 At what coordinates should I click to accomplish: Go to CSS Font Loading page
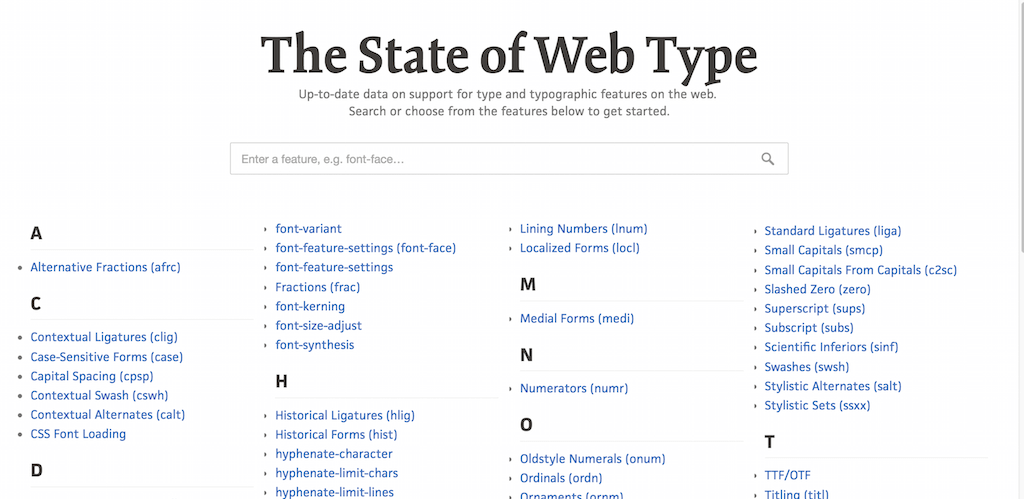(78, 434)
